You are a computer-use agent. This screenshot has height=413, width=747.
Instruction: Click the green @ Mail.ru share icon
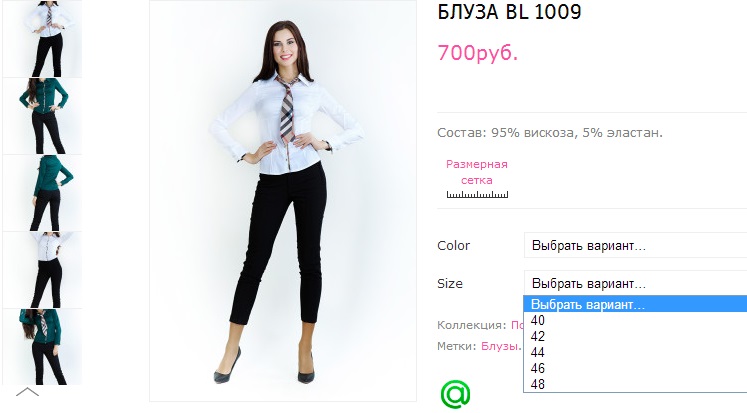coord(455,394)
